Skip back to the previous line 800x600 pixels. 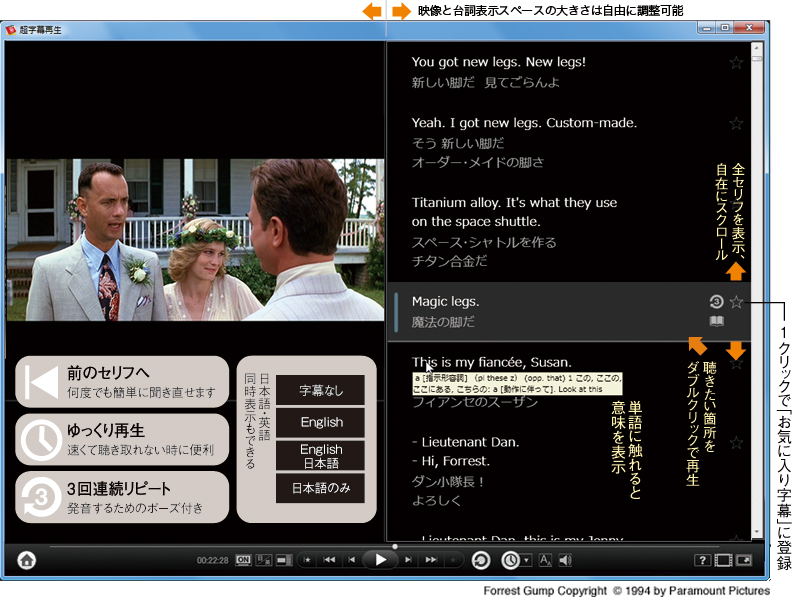pyautogui.click(x=352, y=560)
